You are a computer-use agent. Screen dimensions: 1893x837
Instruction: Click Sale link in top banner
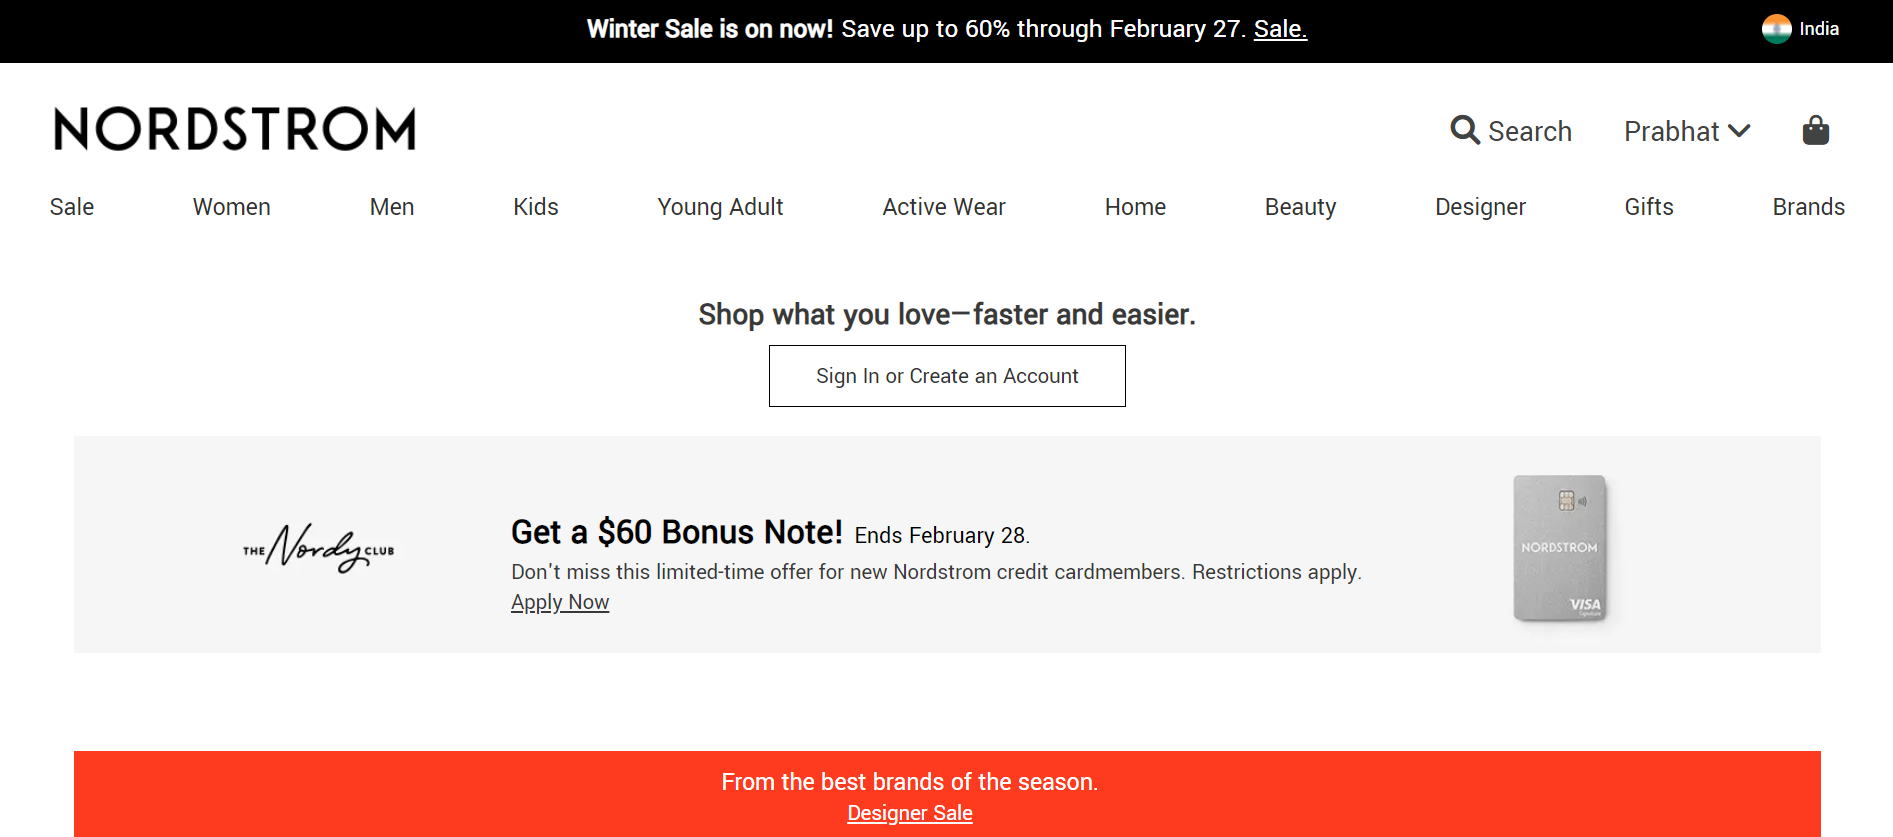click(1280, 29)
